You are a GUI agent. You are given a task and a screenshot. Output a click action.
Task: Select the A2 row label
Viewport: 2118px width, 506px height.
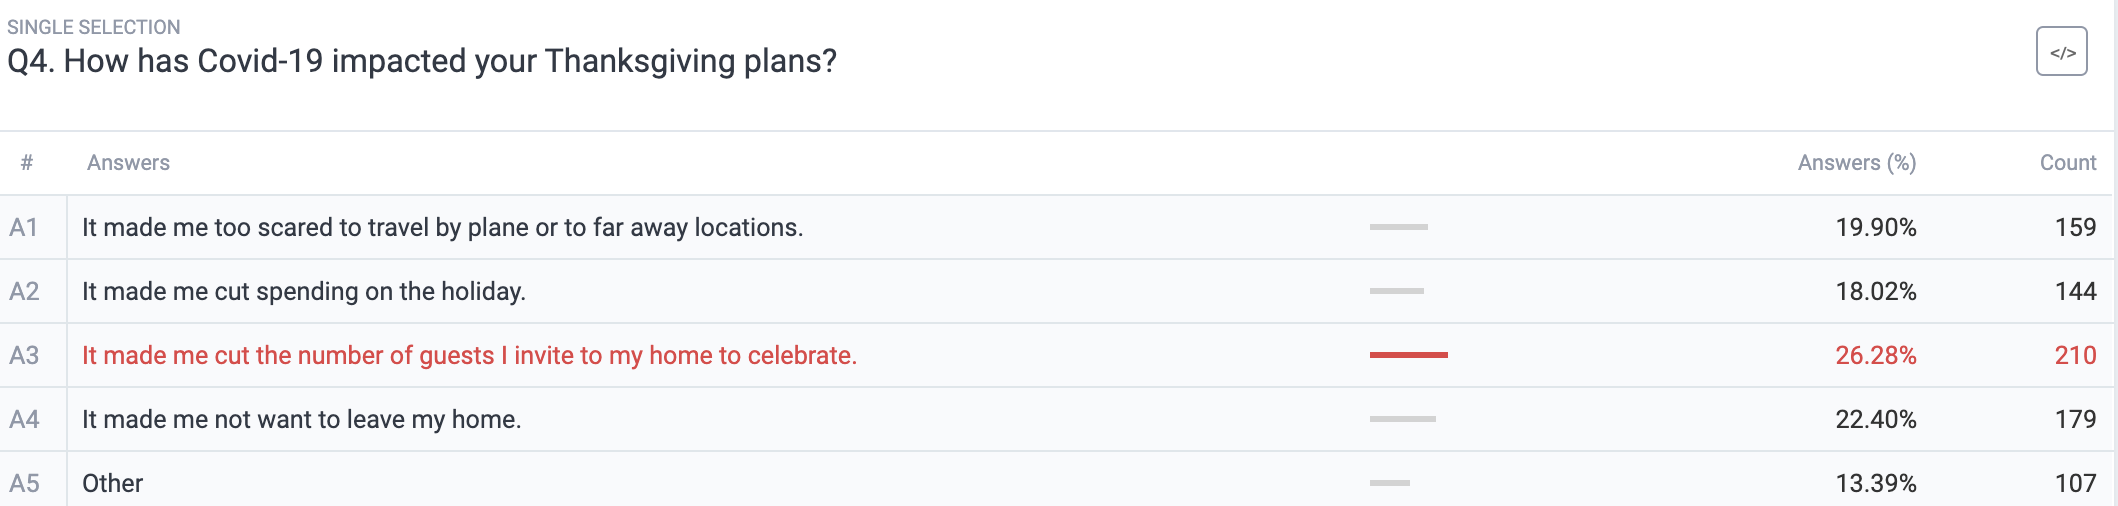click(24, 292)
